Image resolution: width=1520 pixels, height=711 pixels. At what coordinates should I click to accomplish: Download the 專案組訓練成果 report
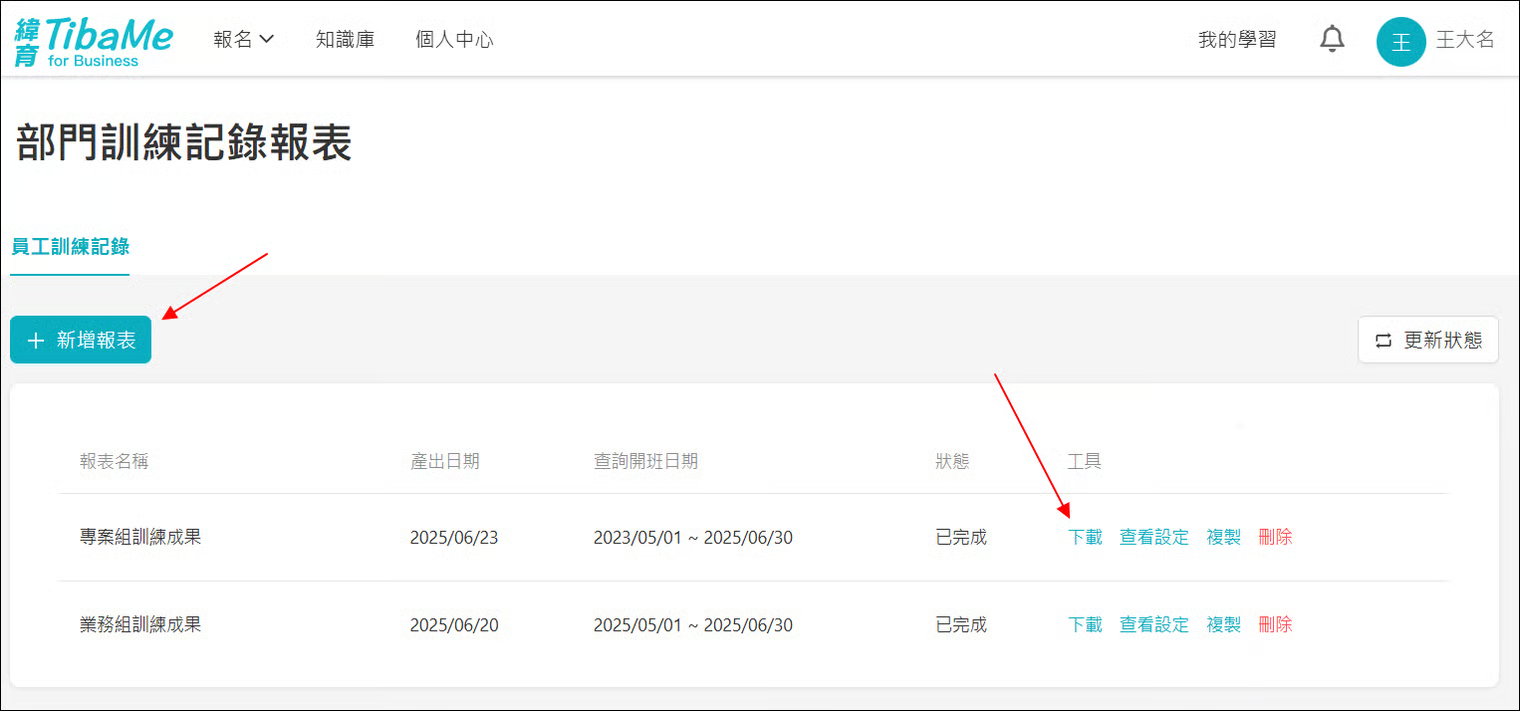pos(1085,537)
